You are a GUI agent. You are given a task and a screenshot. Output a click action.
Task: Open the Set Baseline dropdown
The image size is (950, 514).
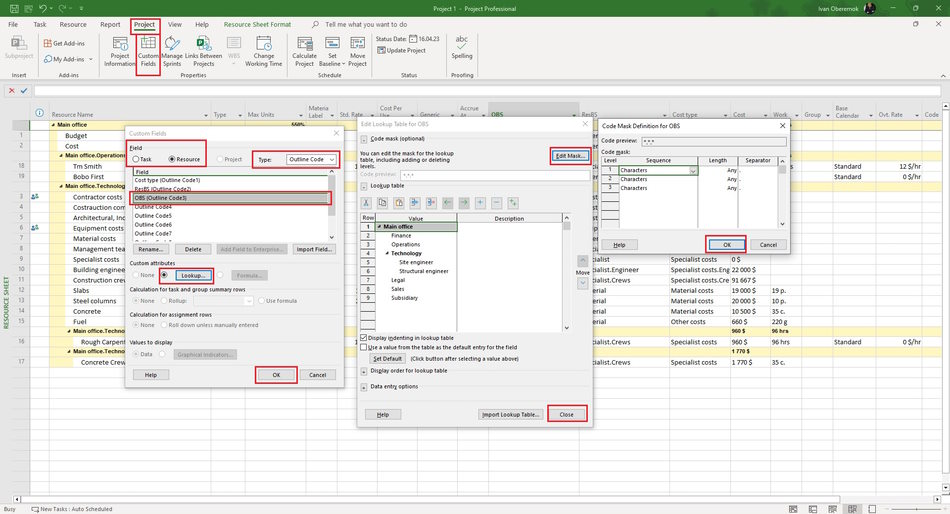point(332,59)
